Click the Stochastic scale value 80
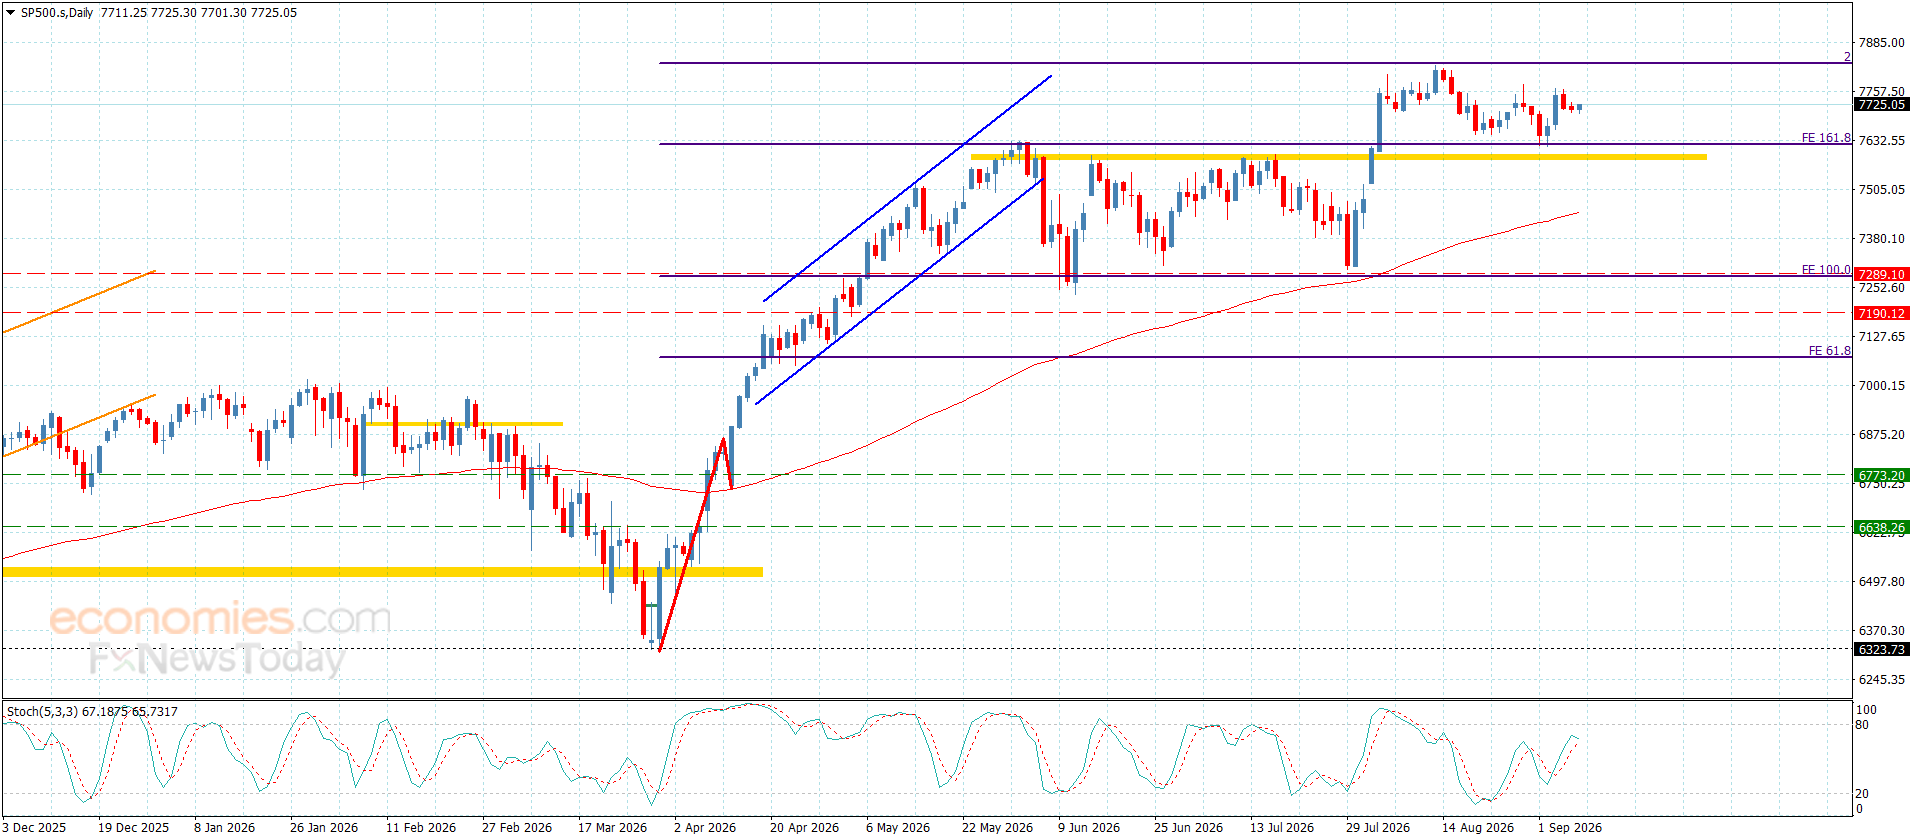This screenshot has height=840, width=1916. (1862, 725)
